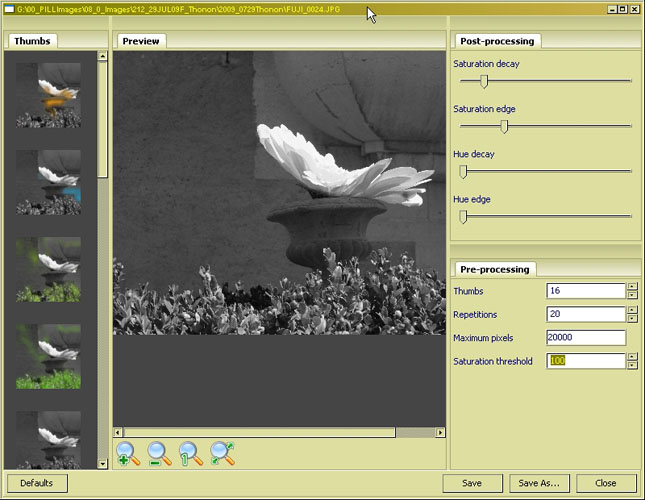Click the fit-to-window zoom icon

point(223,454)
